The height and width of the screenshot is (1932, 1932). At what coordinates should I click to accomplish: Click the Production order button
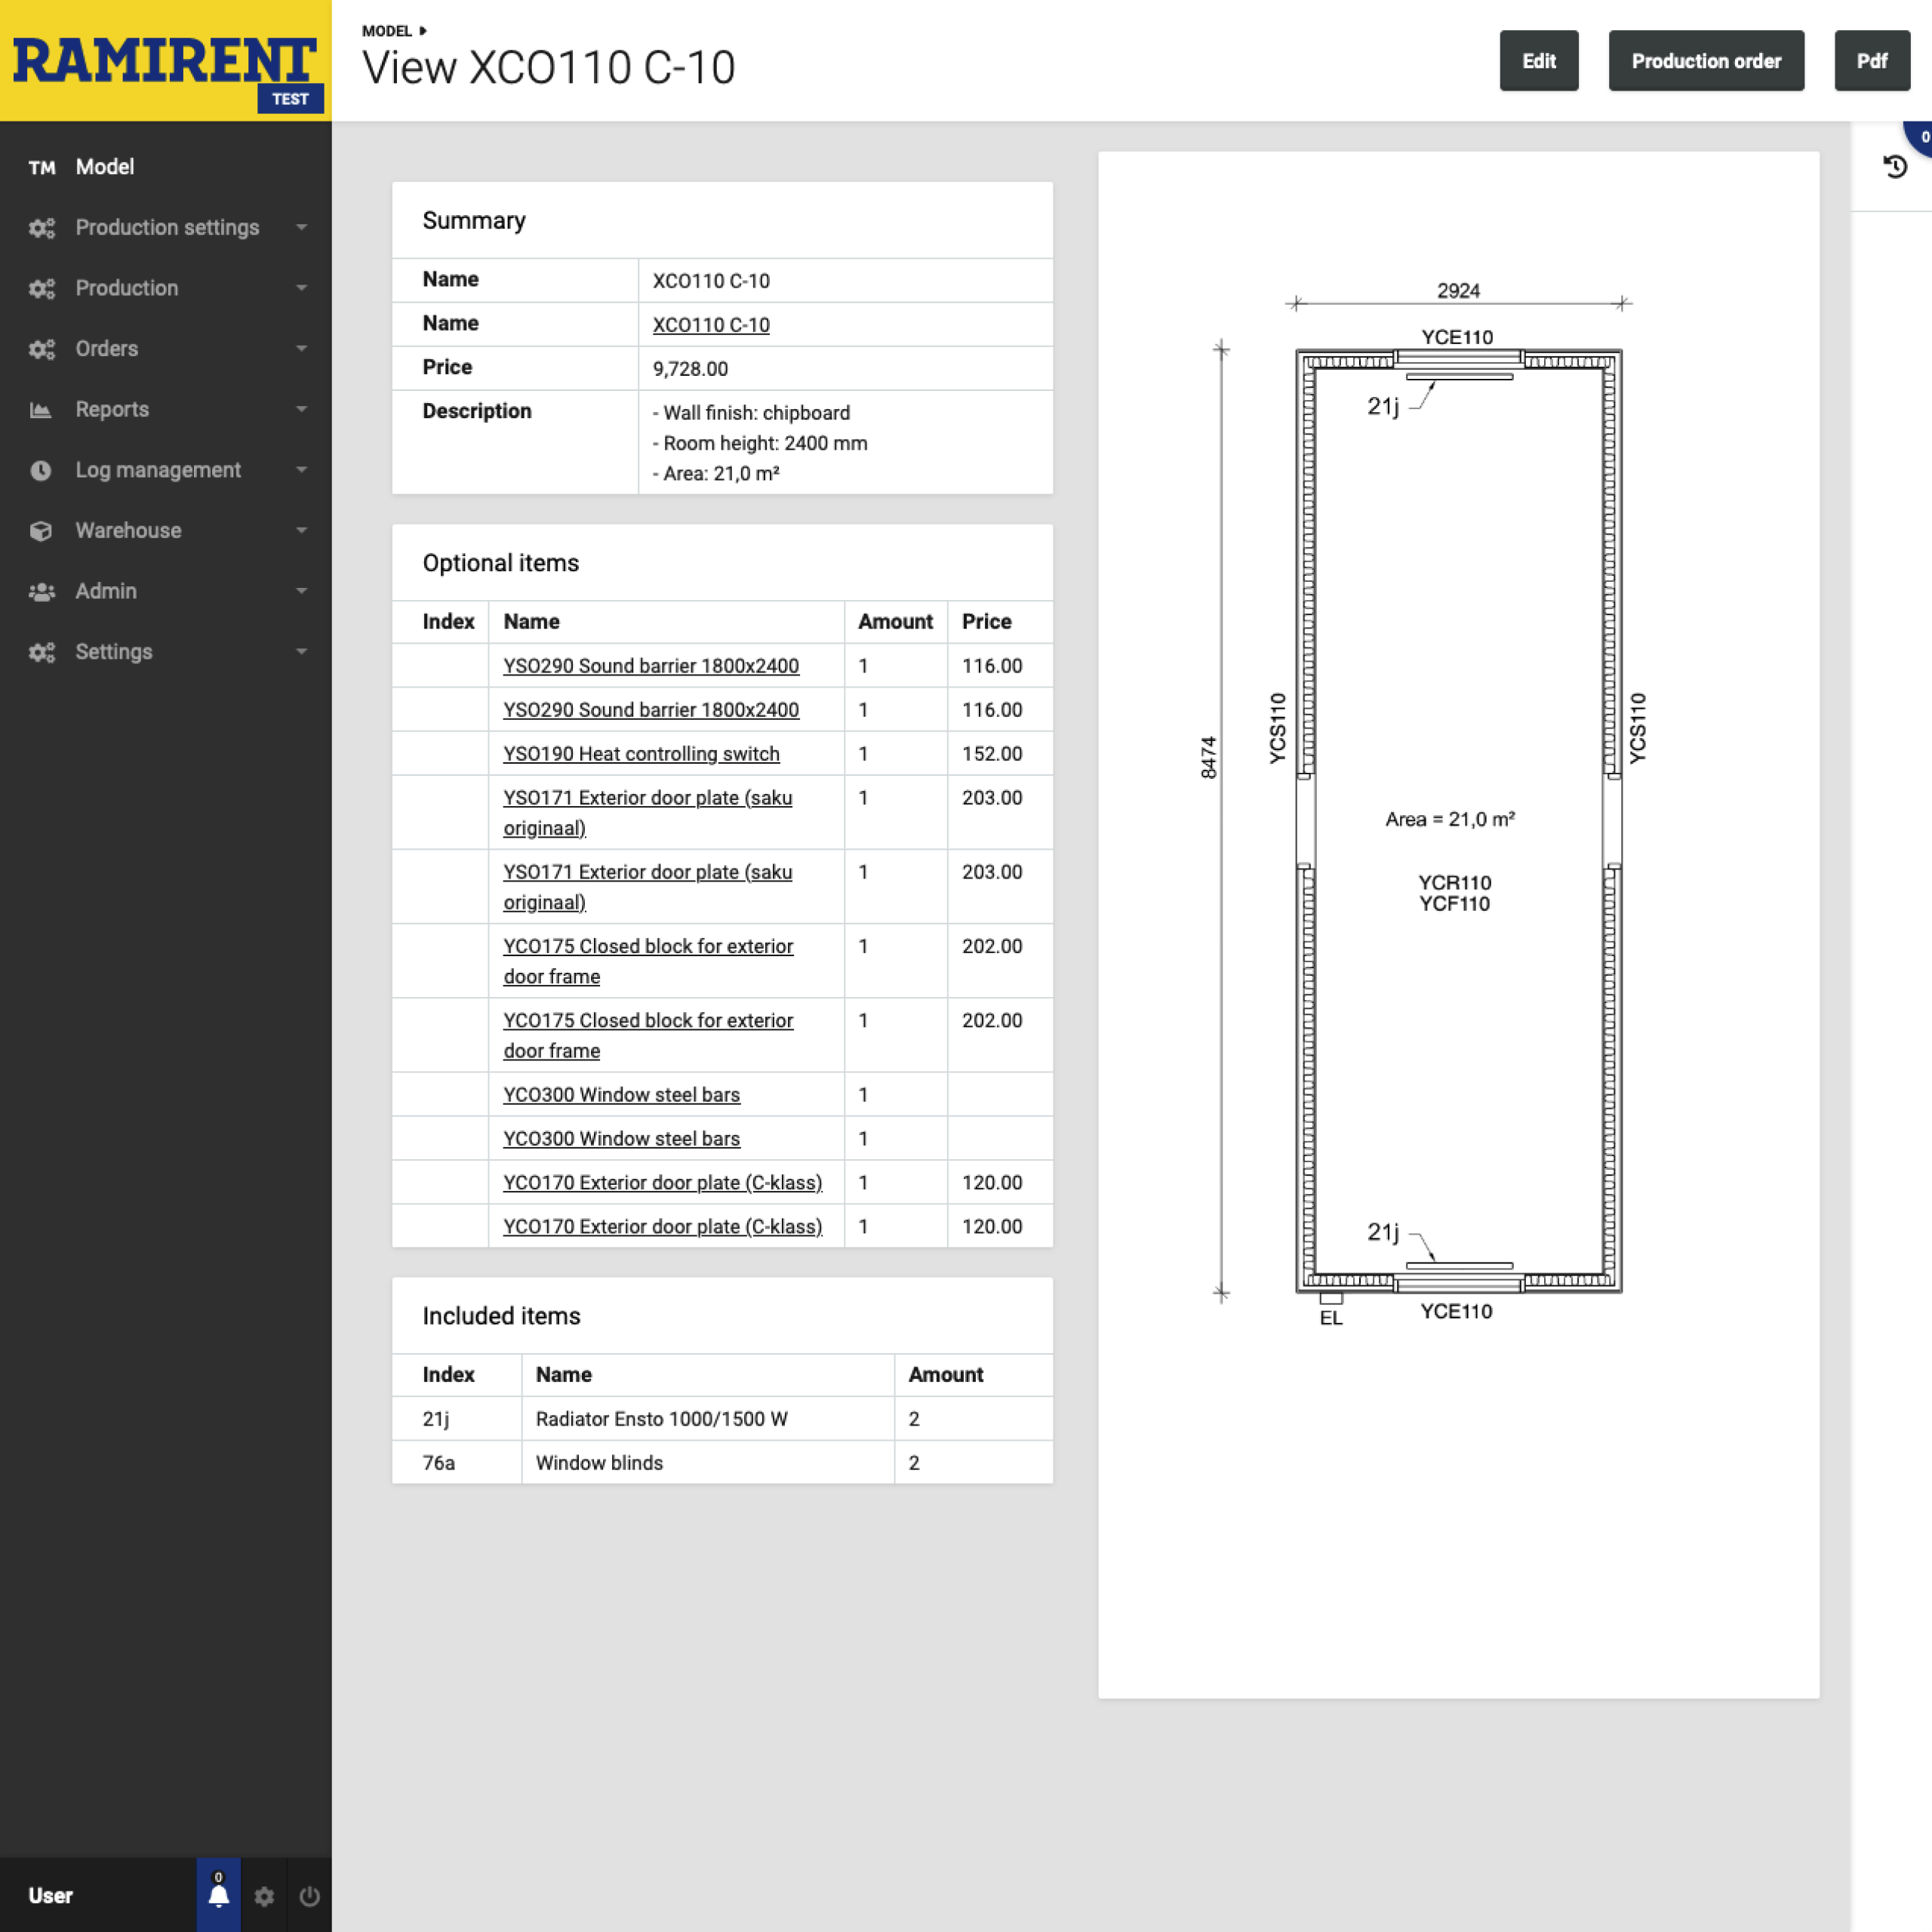[1705, 60]
